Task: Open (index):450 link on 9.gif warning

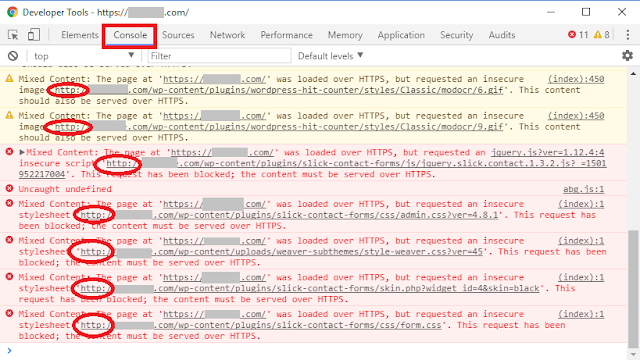Action: [576, 116]
